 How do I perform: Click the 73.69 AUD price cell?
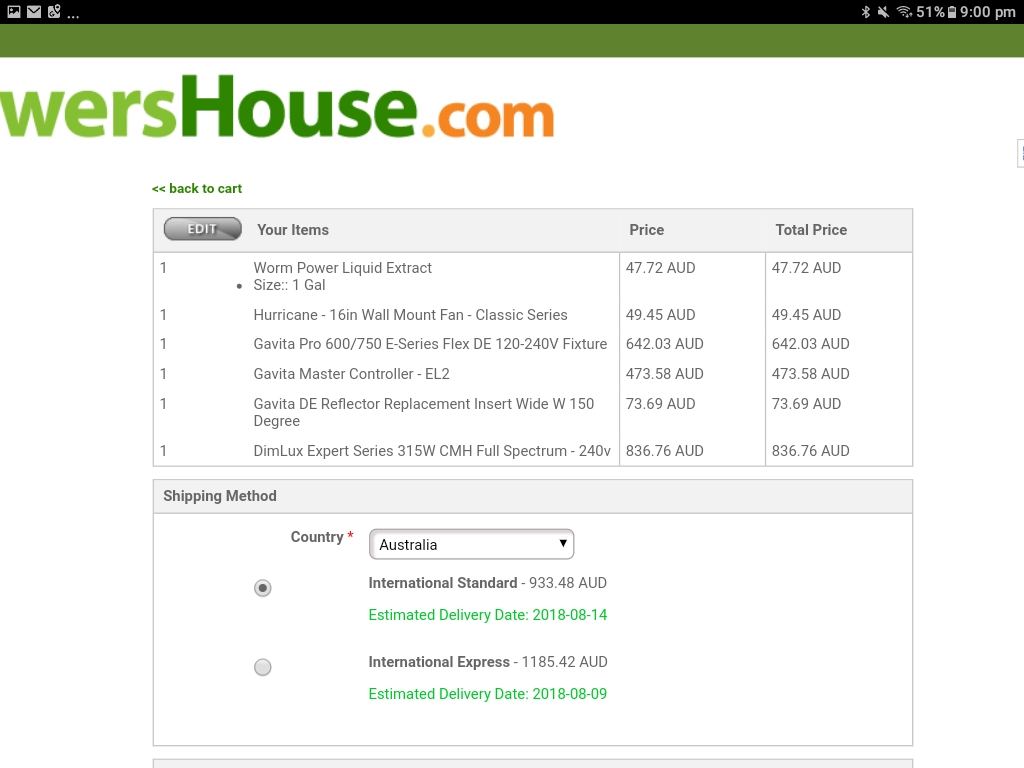click(x=660, y=404)
